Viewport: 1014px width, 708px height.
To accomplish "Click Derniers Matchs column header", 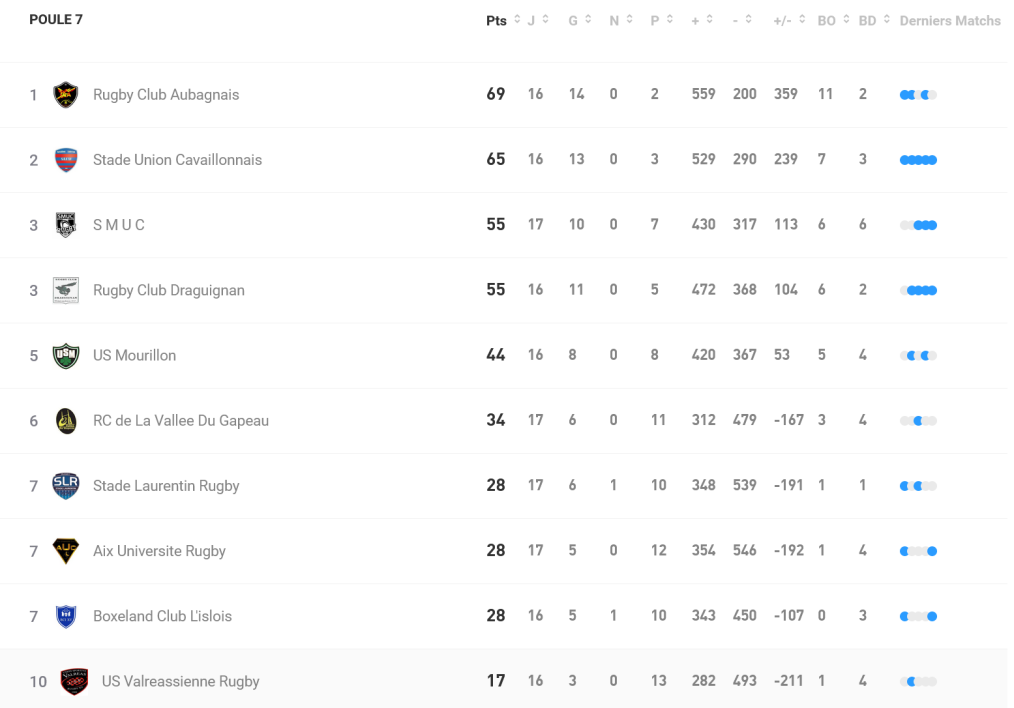I will click(x=949, y=21).
